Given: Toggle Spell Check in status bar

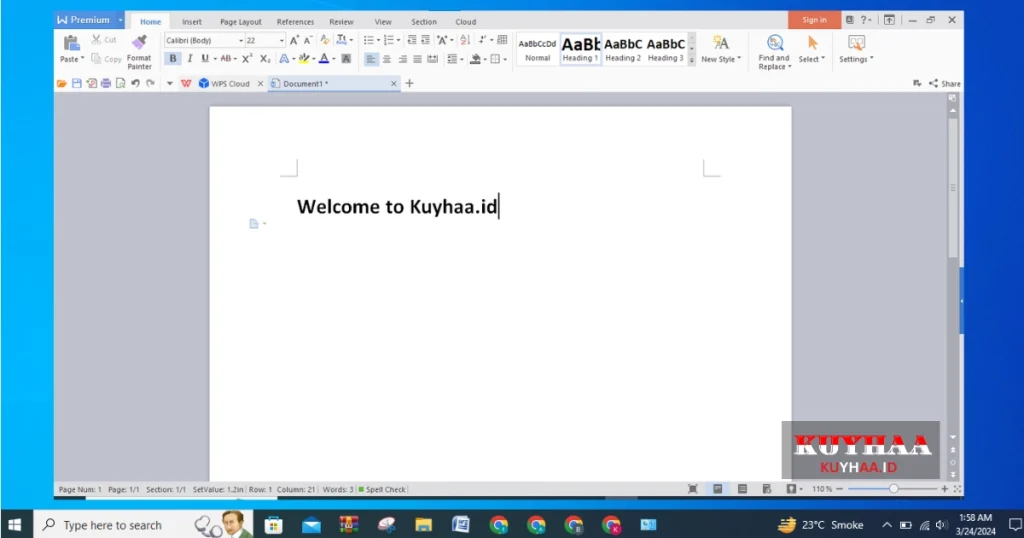Looking at the screenshot, I should click(382, 489).
